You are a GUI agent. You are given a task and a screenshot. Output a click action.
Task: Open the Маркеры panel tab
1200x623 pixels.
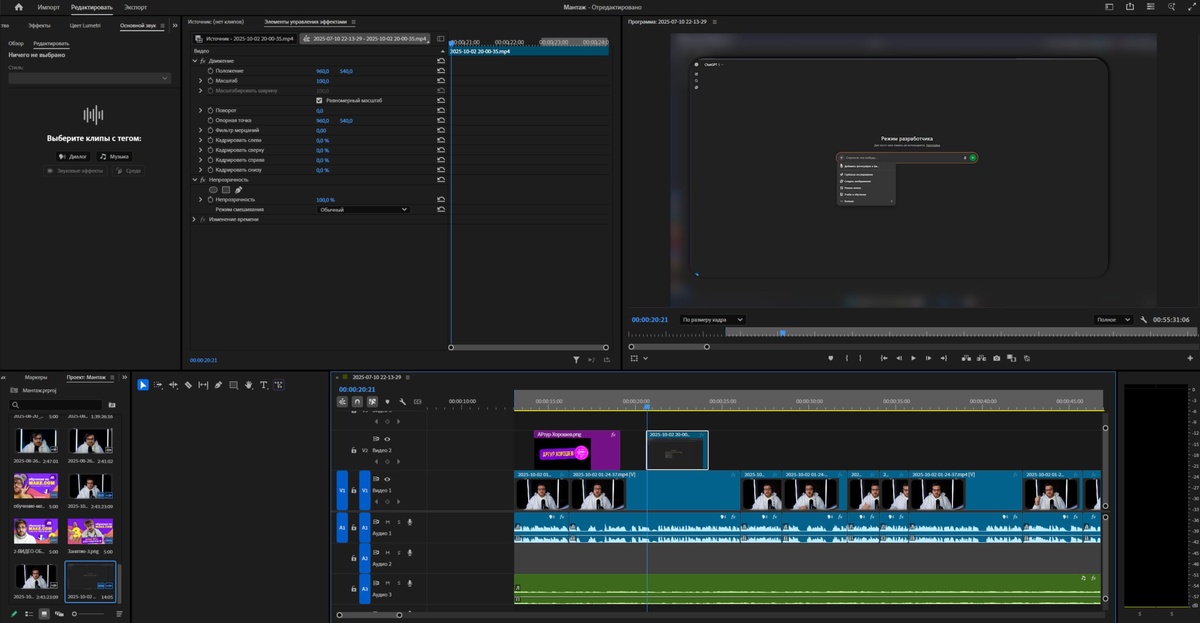point(36,377)
